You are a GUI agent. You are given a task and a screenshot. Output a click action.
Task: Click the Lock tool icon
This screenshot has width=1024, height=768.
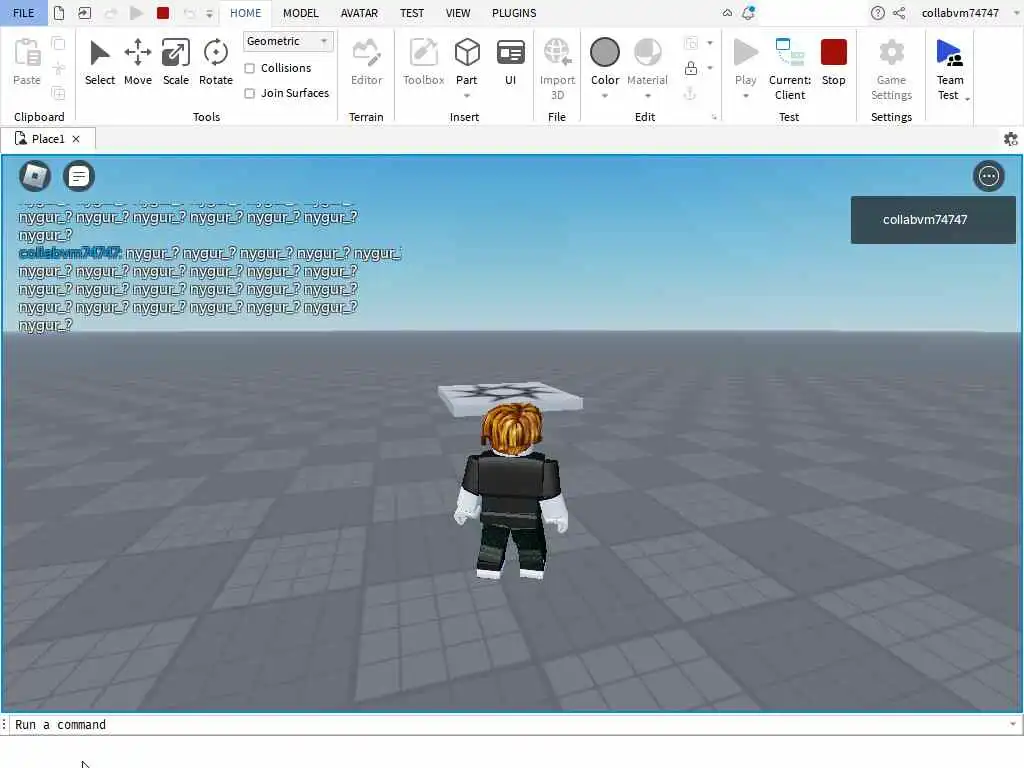pyautogui.click(x=690, y=68)
